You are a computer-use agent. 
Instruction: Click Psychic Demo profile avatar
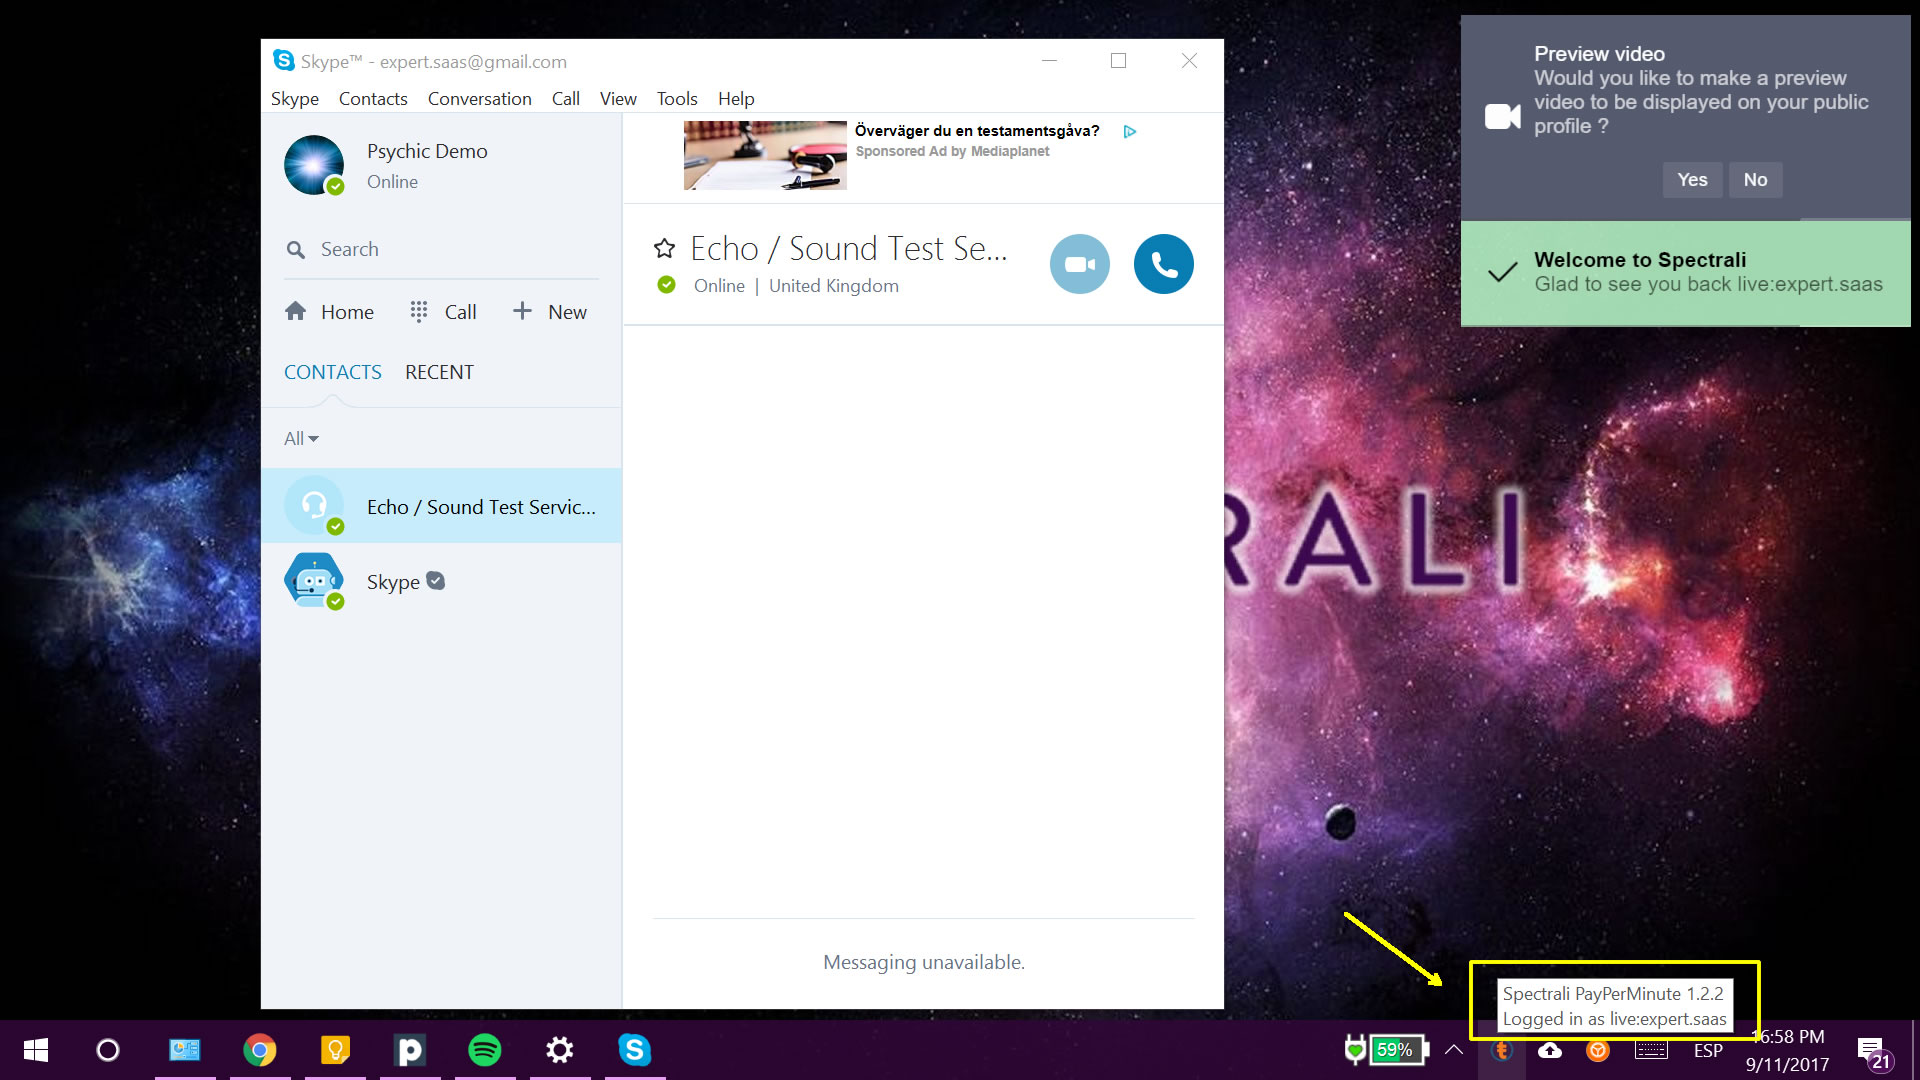(x=314, y=165)
